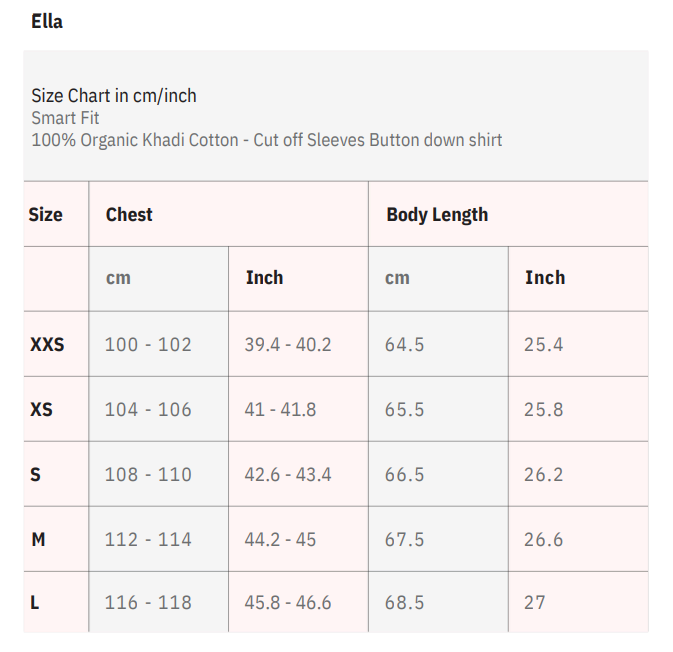
Task: Click the 44.2 - 45 chest inch cell
Action: tap(280, 539)
